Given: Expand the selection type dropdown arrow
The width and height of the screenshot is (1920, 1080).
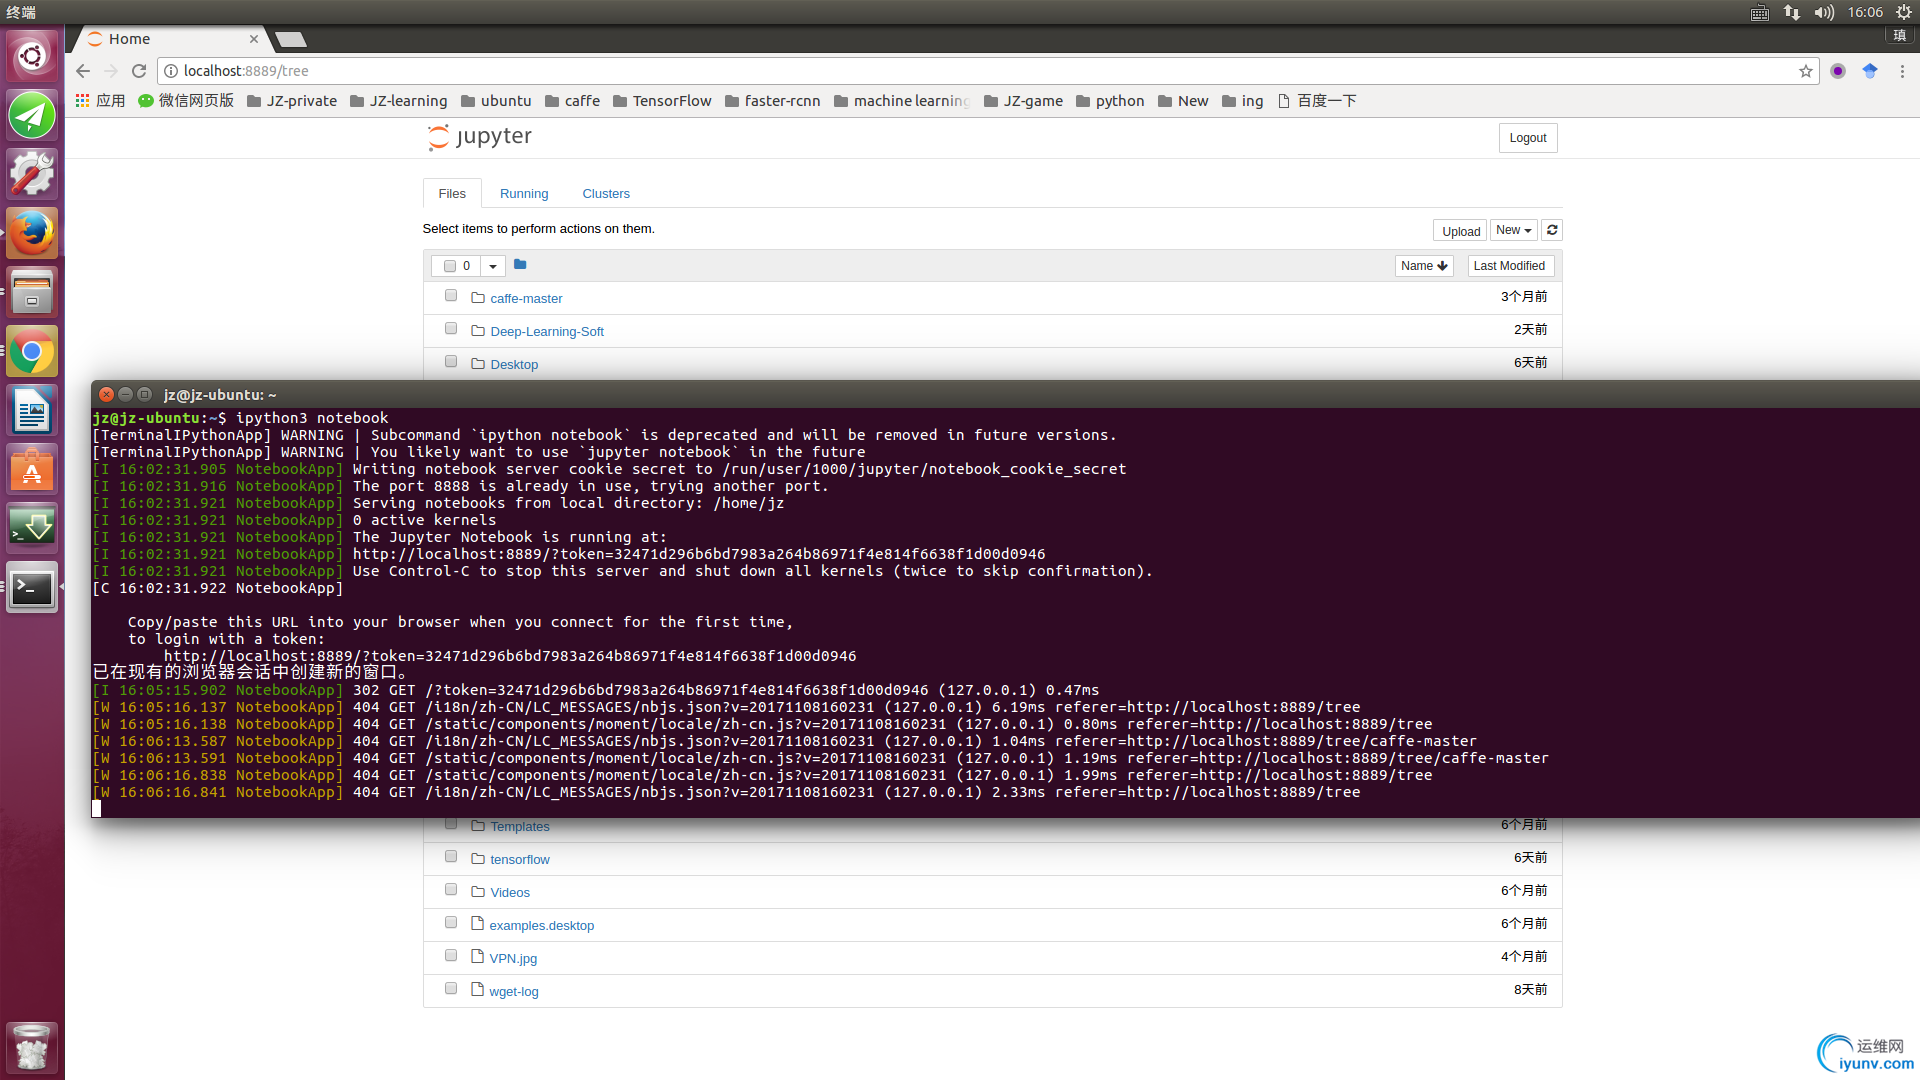Looking at the screenshot, I should pyautogui.click(x=493, y=266).
